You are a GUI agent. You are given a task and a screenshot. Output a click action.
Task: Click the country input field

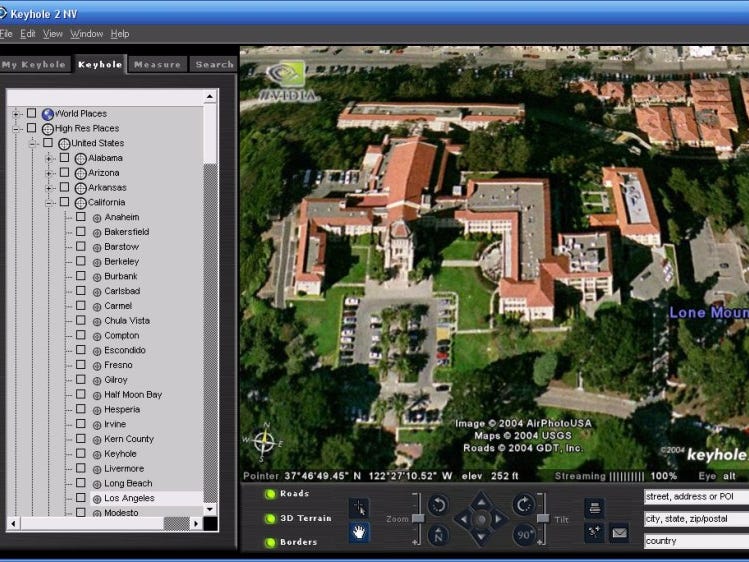[x=696, y=541]
